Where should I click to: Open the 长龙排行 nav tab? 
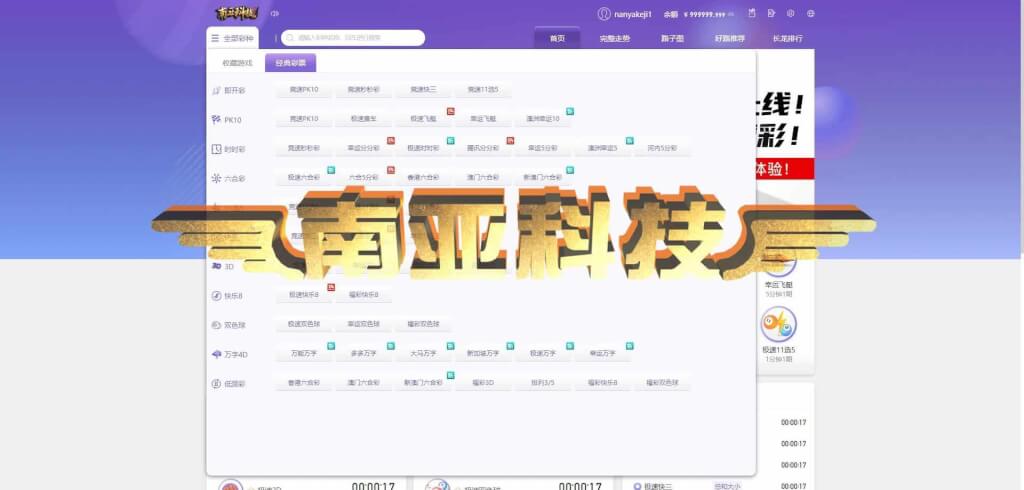(788, 39)
